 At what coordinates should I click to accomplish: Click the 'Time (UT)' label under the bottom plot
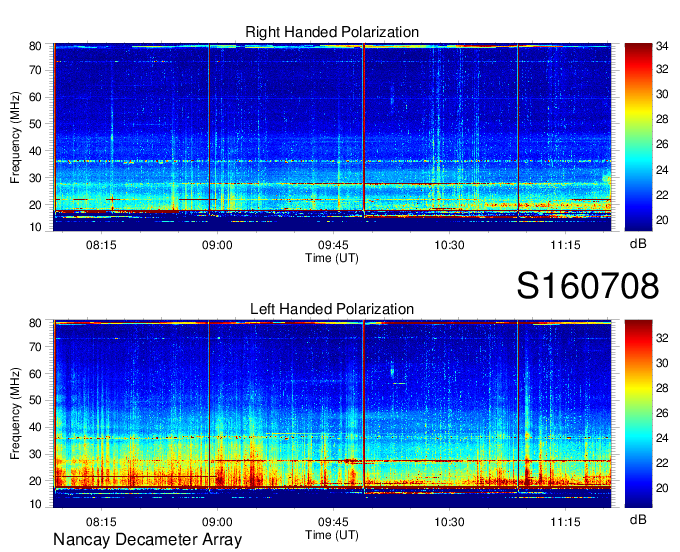332,535
